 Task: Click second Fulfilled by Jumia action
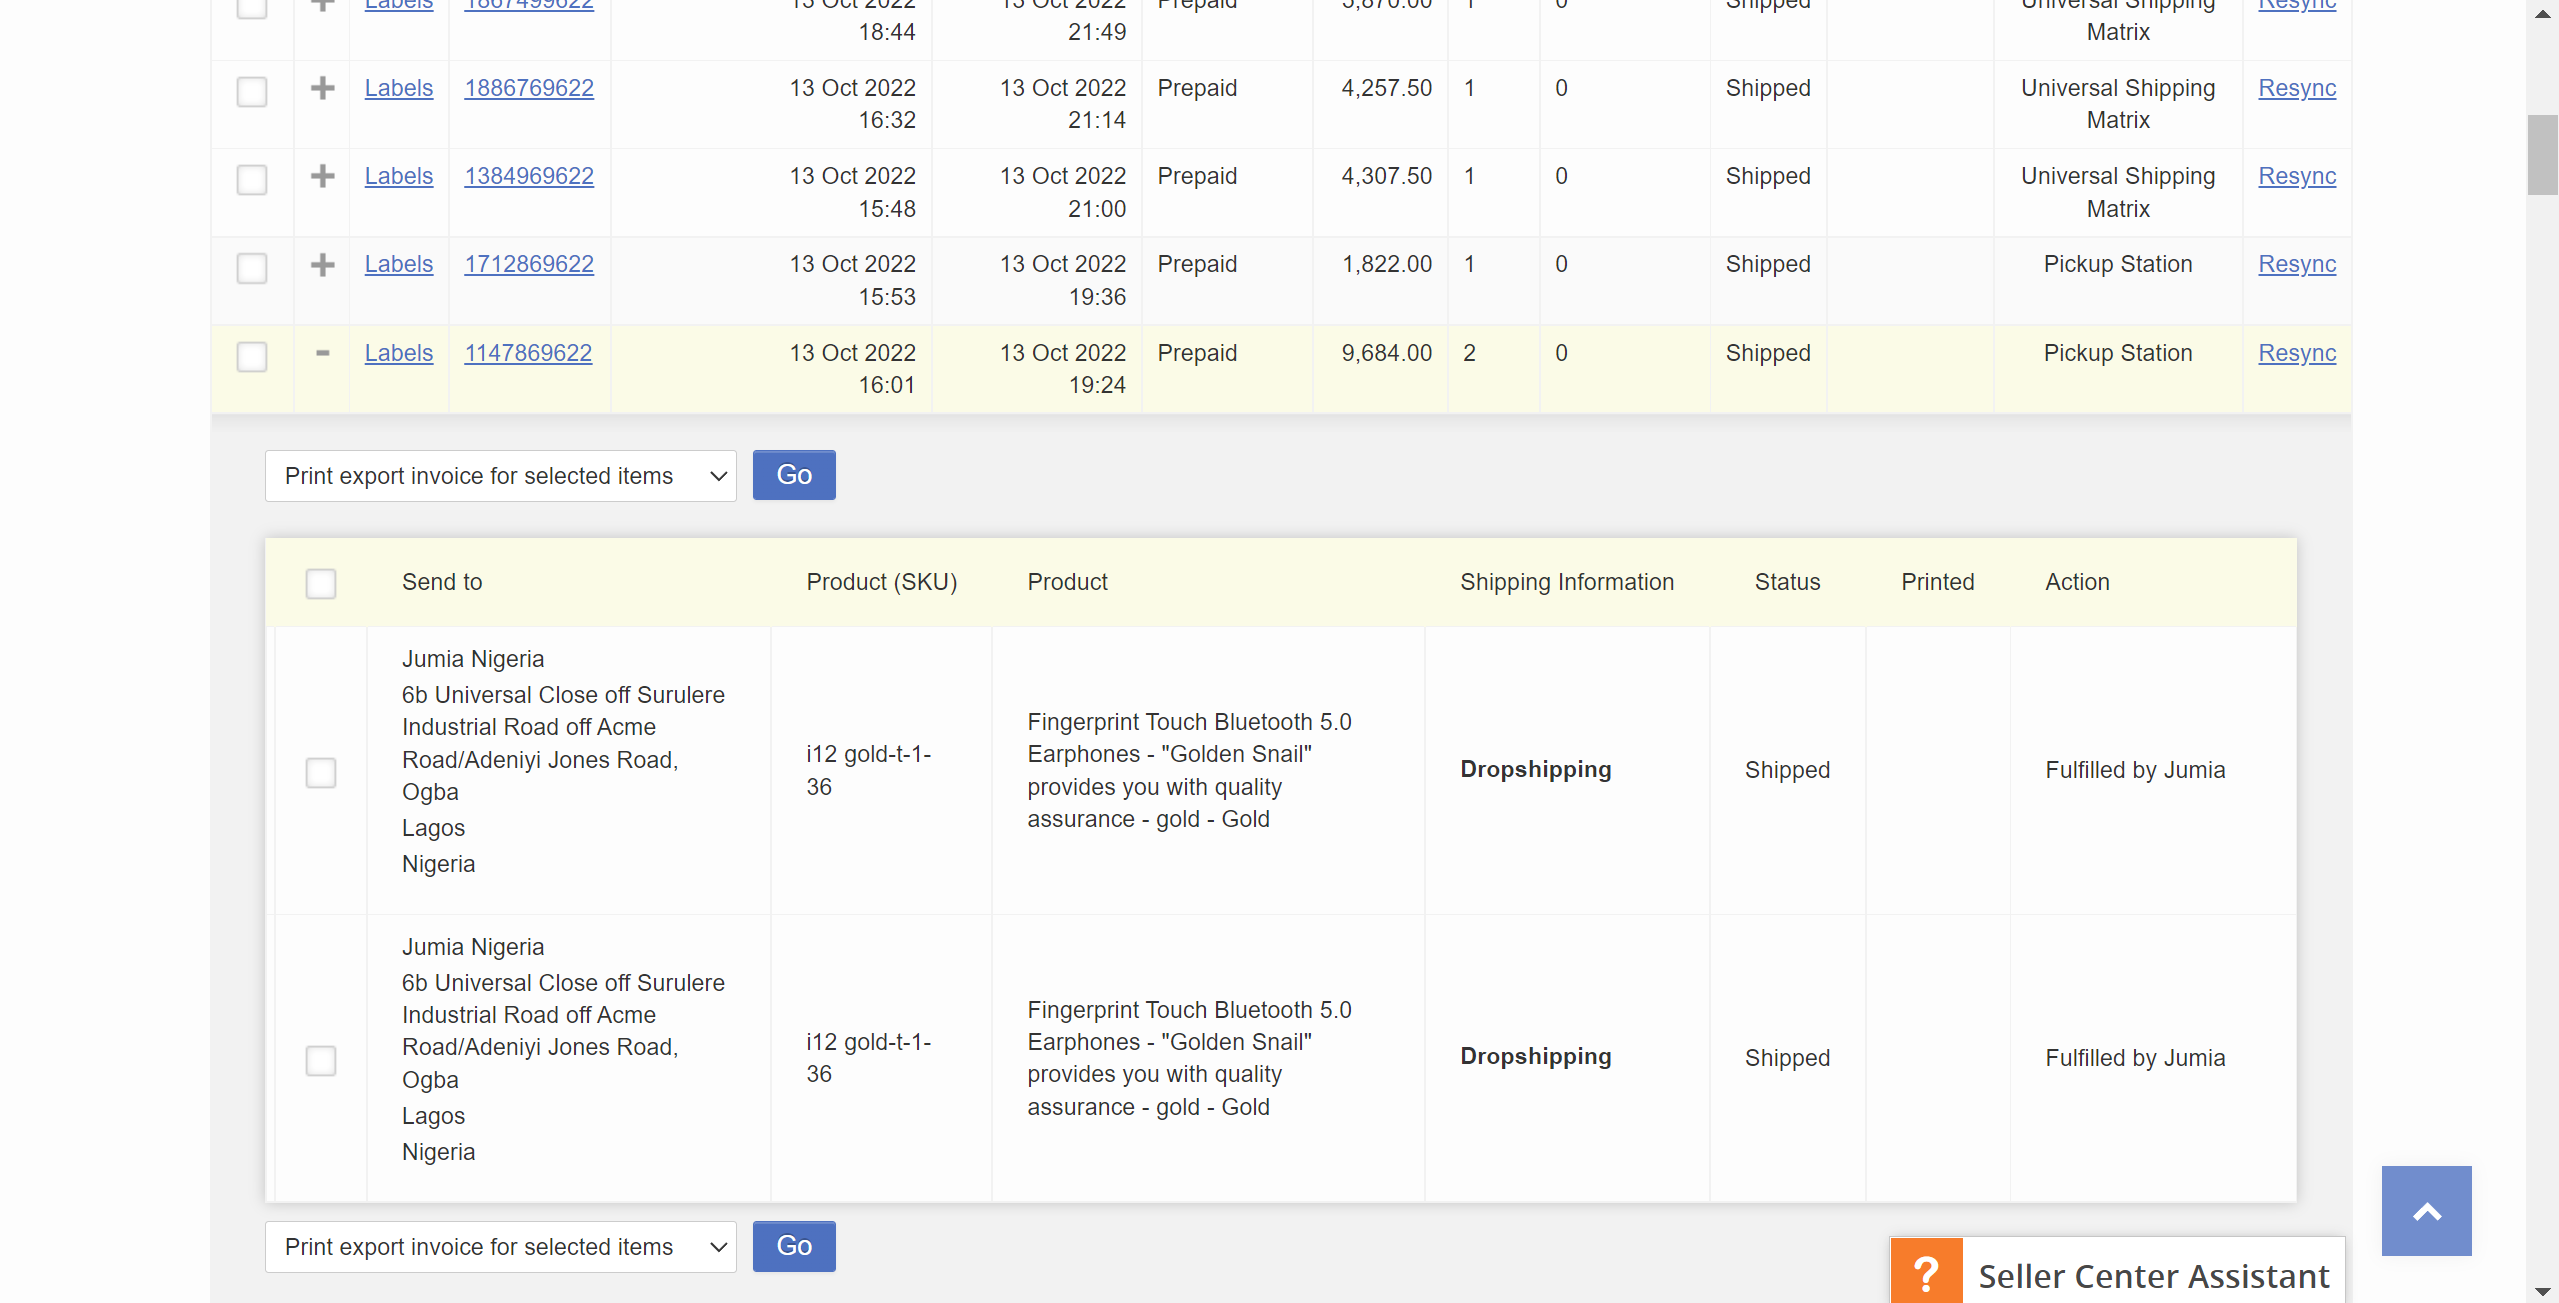pyautogui.click(x=2135, y=1058)
